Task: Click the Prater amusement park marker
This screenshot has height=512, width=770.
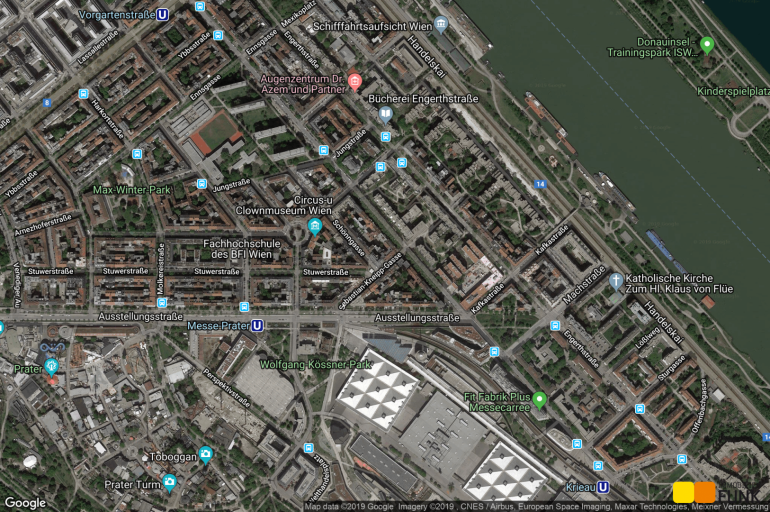Action: pos(52,367)
